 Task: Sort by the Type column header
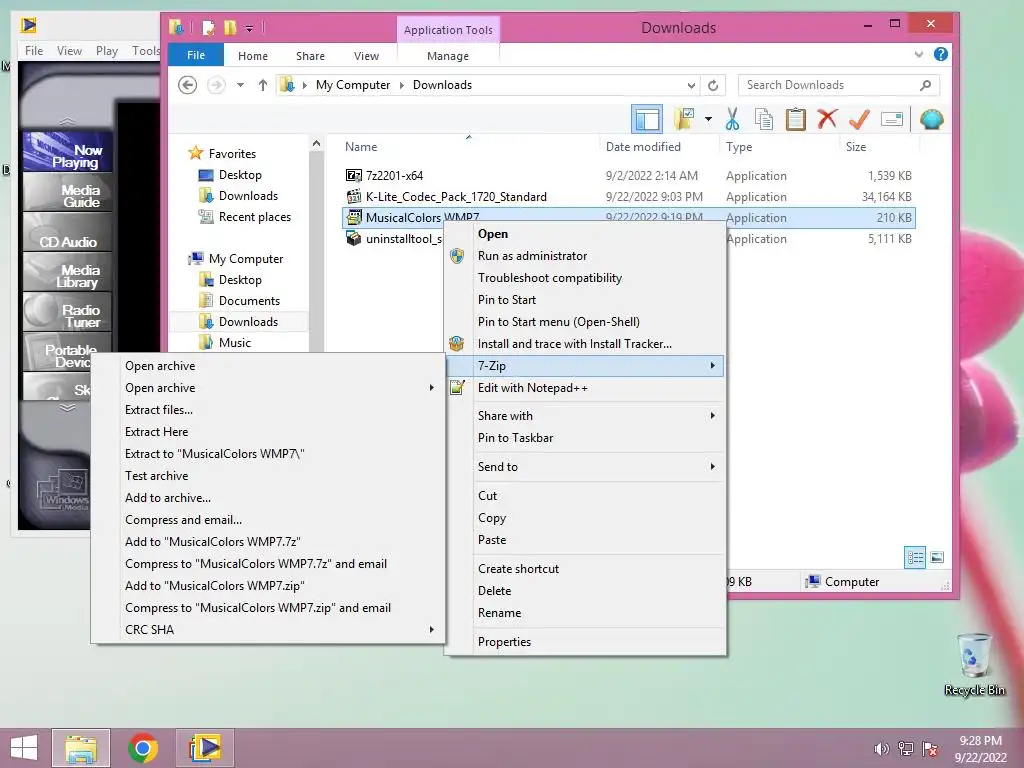click(778, 147)
